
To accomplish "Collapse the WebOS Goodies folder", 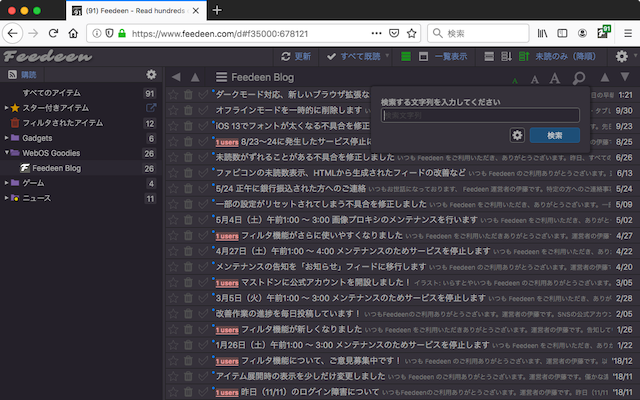I will (6, 153).
